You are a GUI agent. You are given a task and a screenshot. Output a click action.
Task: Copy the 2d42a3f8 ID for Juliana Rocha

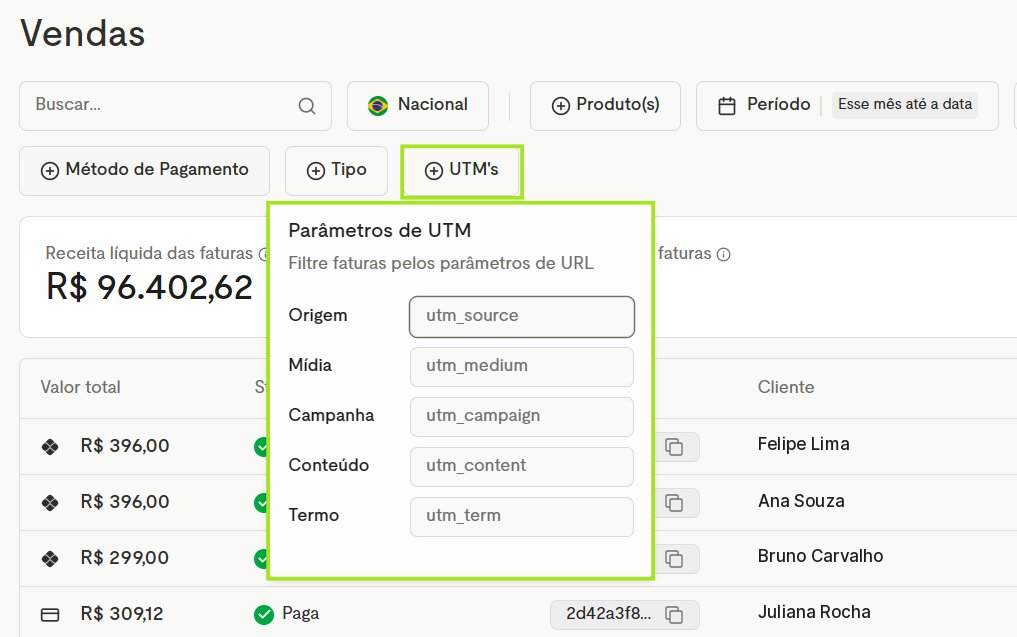pos(675,614)
